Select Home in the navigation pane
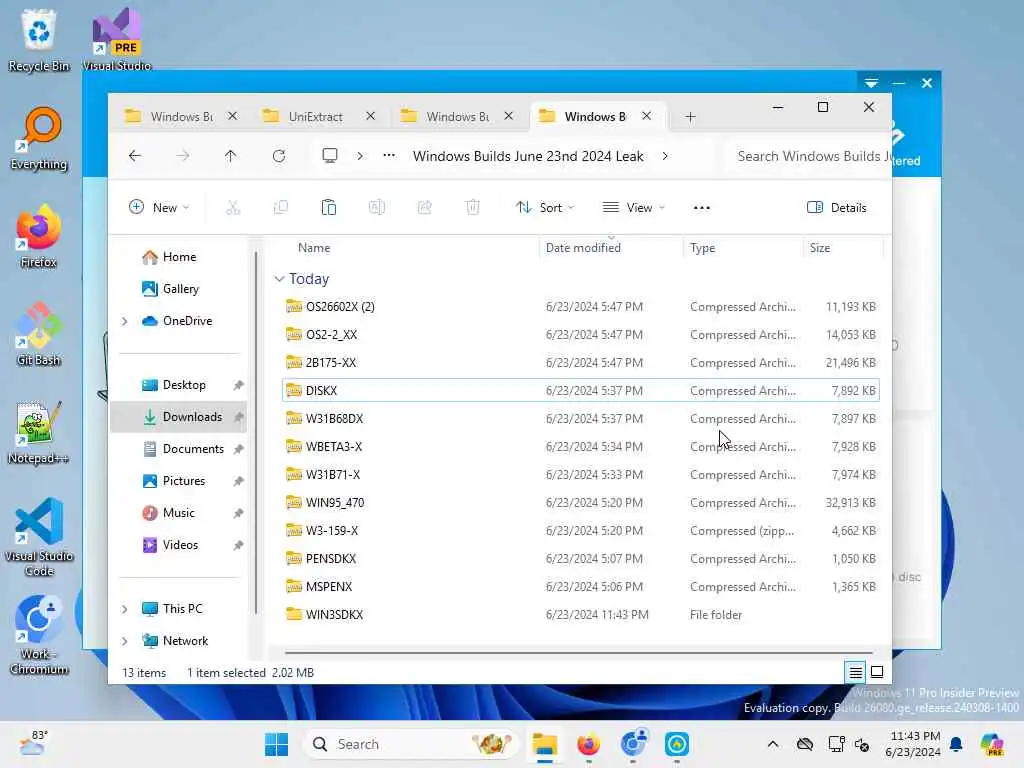The height and width of the screenshot is (768, 1024). tap(179, 257)
